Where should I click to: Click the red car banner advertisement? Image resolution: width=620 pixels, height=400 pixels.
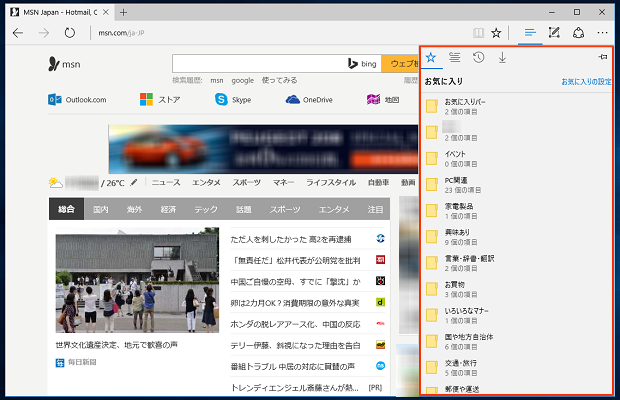point(263,149)
